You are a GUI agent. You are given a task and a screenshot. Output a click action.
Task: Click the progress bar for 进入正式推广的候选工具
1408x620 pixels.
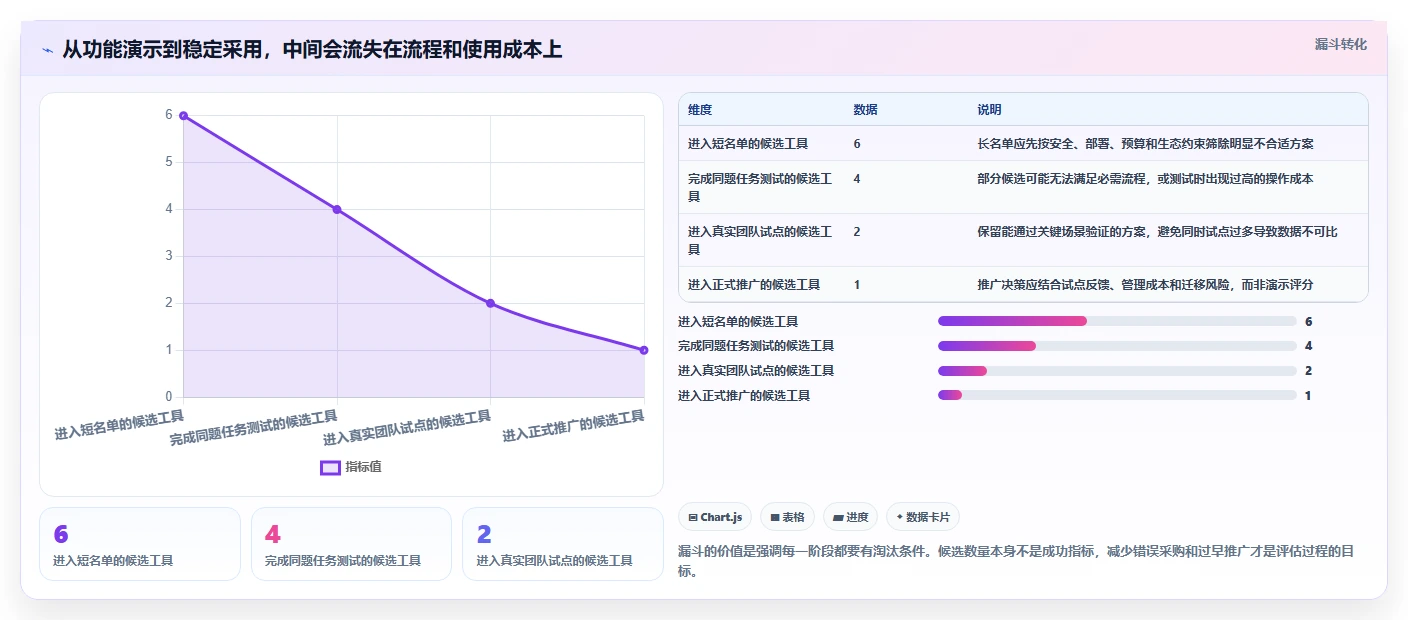pyautogui.click(x=1117, y=395)
